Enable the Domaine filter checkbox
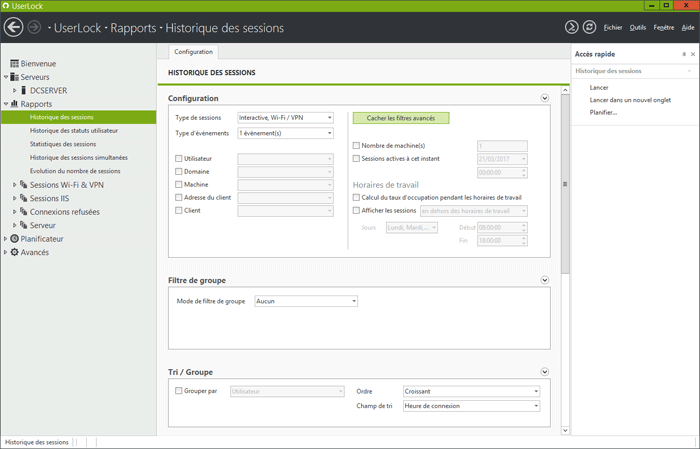The height and width of the screenshot is (449, 700). pos(179,171)
